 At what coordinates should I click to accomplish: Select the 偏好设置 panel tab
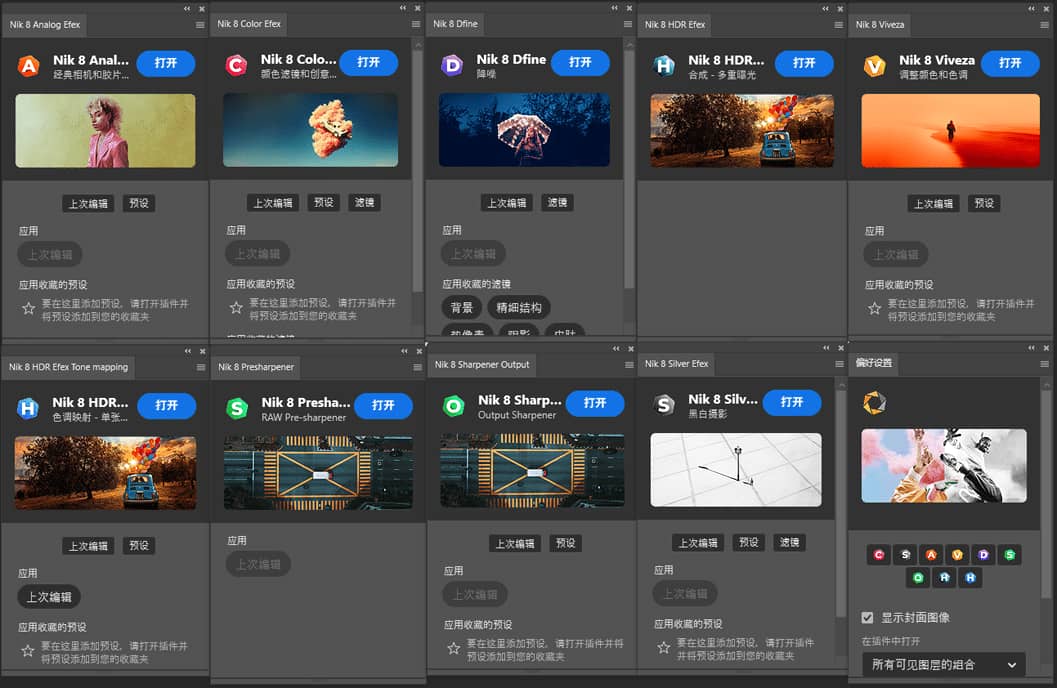pyautogui.click(x=874, y=363)
